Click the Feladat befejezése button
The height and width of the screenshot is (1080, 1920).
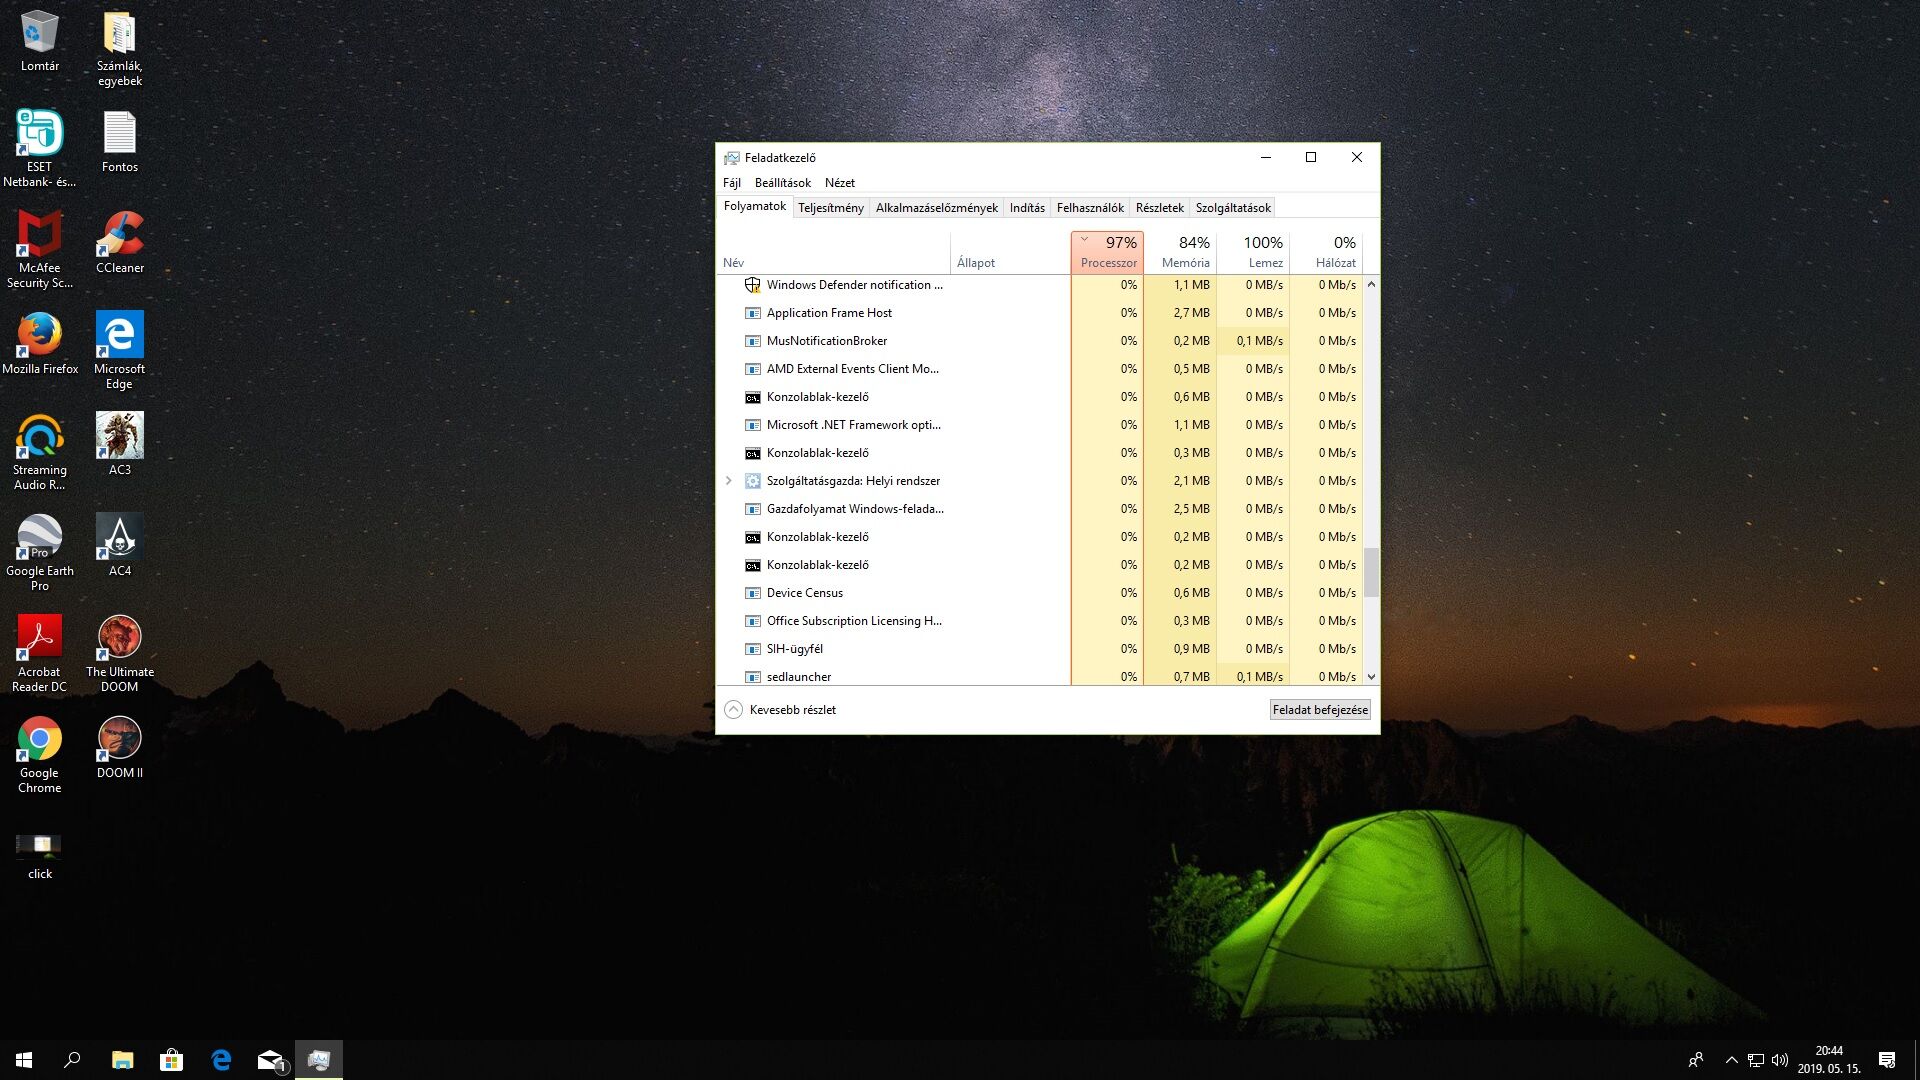pos(1319,710)
